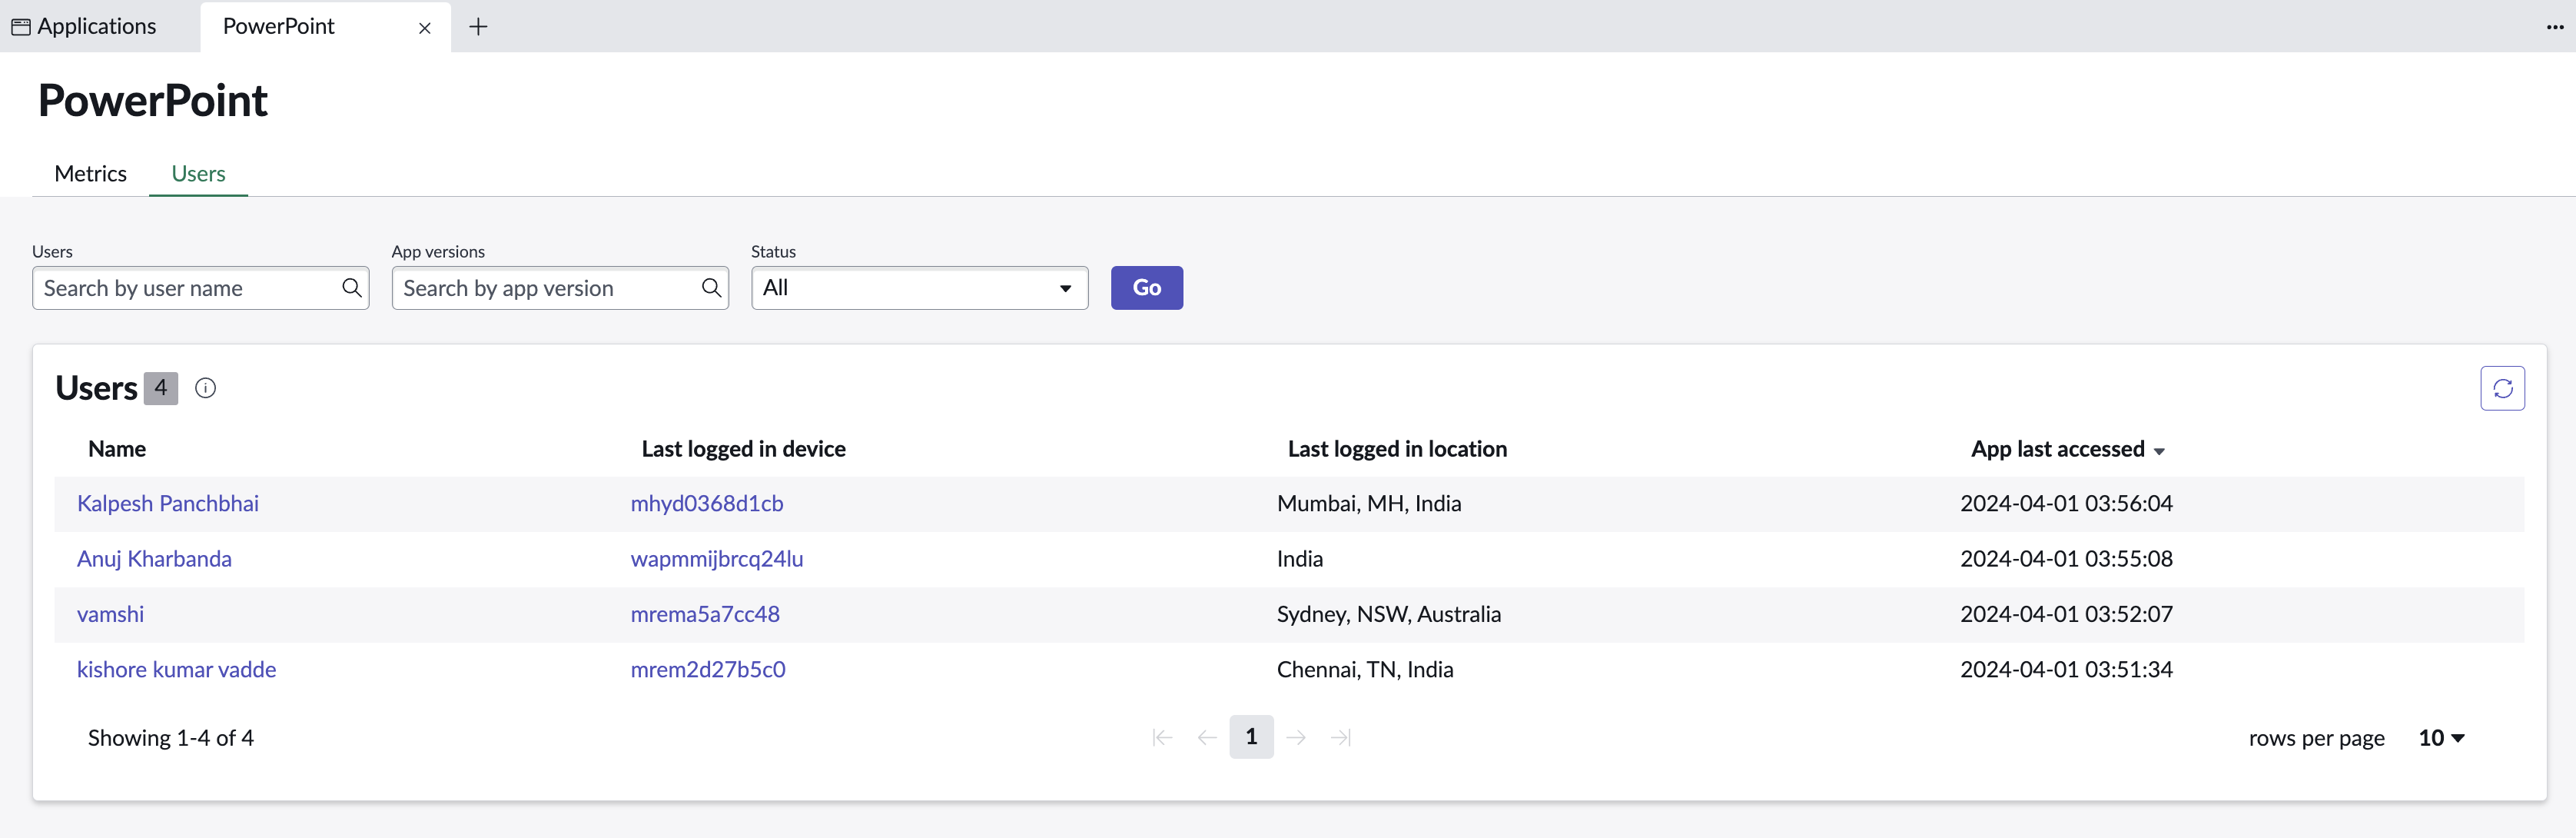
Task: Go to next page arrow
Action: click(x=1296, y=737)
